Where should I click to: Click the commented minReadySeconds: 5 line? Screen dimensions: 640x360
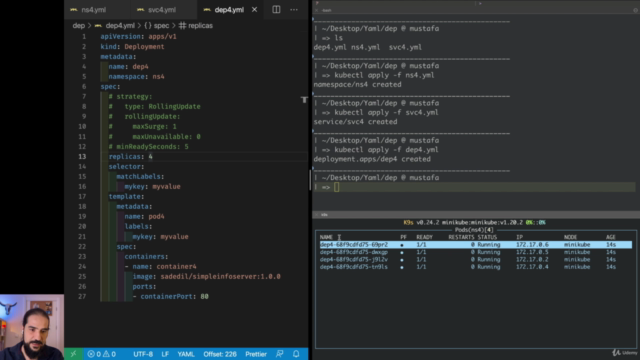tap(148, 147)
